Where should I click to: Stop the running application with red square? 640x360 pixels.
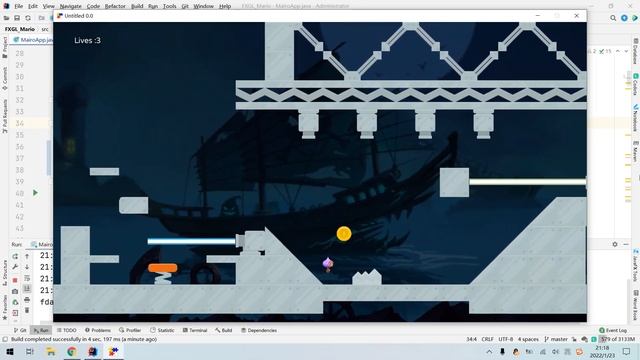(15, 280)
